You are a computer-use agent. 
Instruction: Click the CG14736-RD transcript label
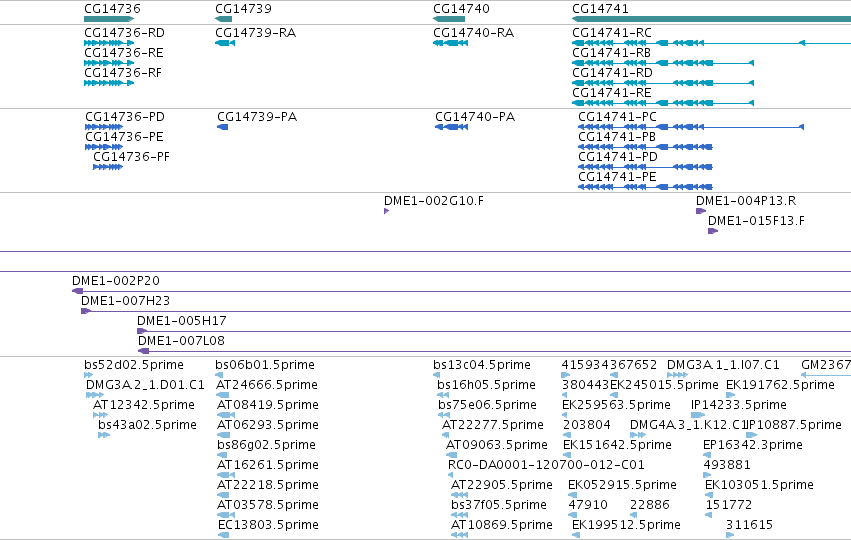[x=124, y=33]
